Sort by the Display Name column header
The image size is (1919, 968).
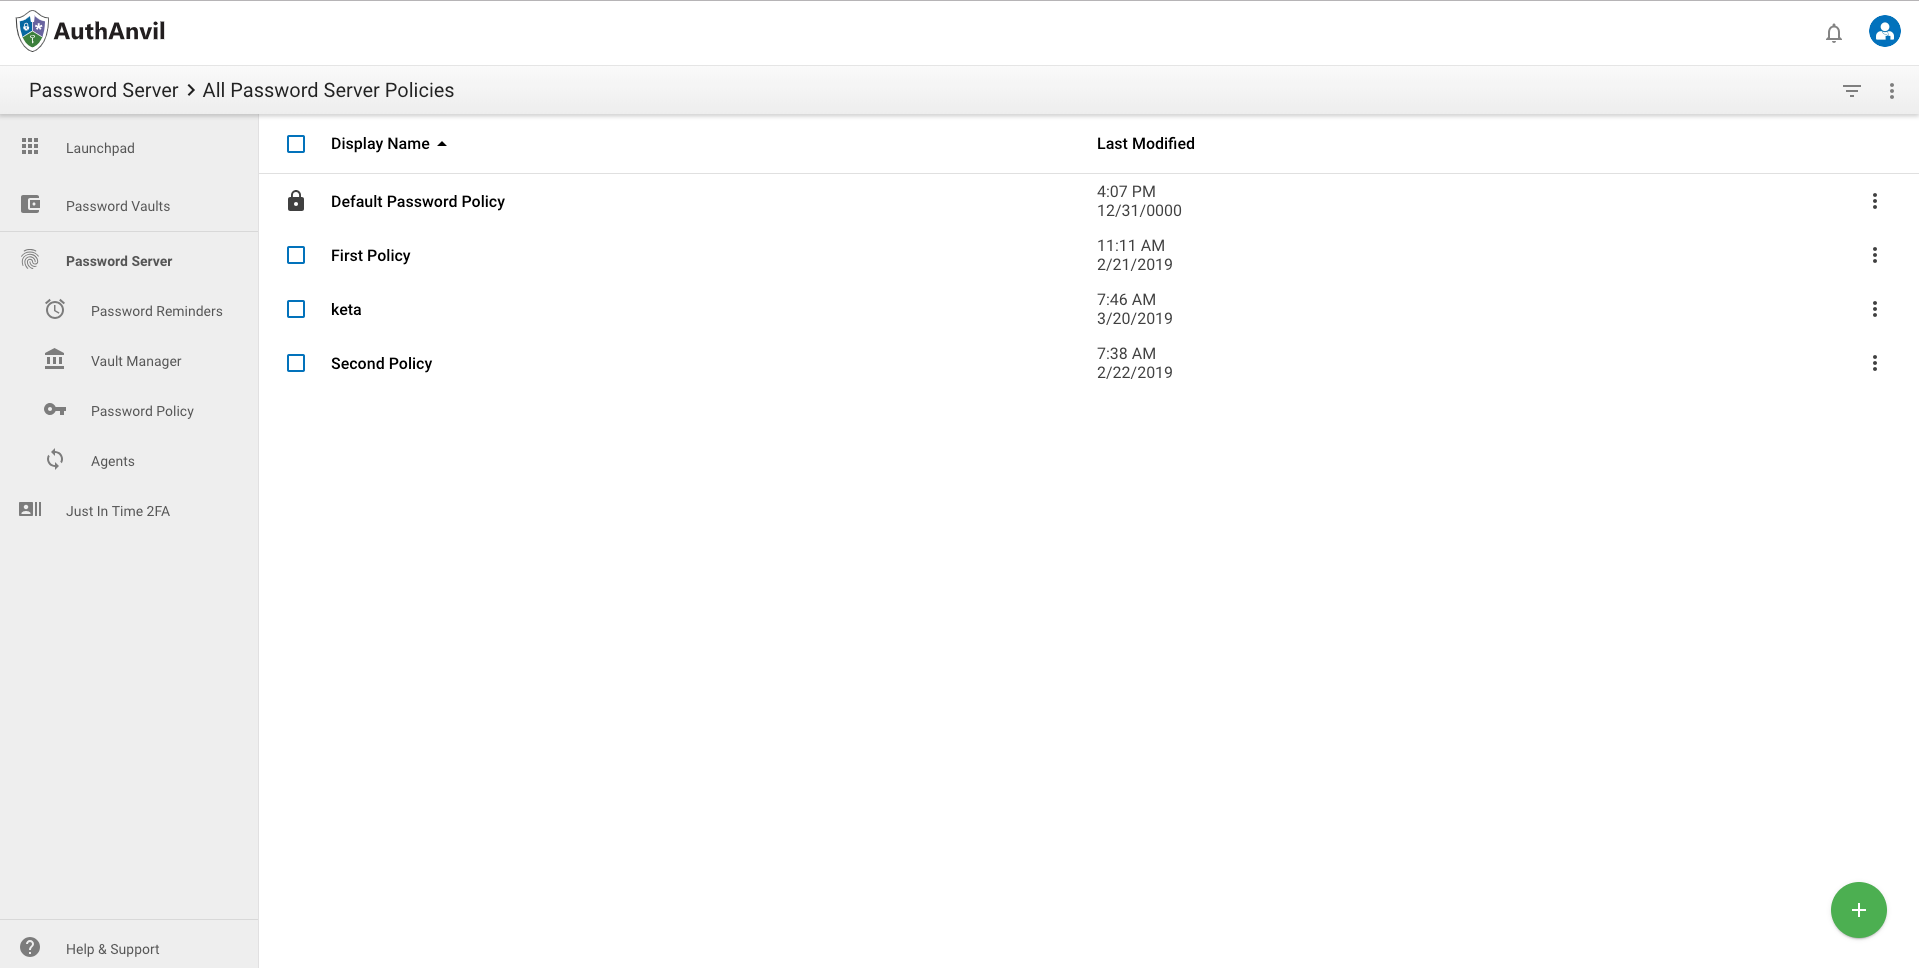380,144
